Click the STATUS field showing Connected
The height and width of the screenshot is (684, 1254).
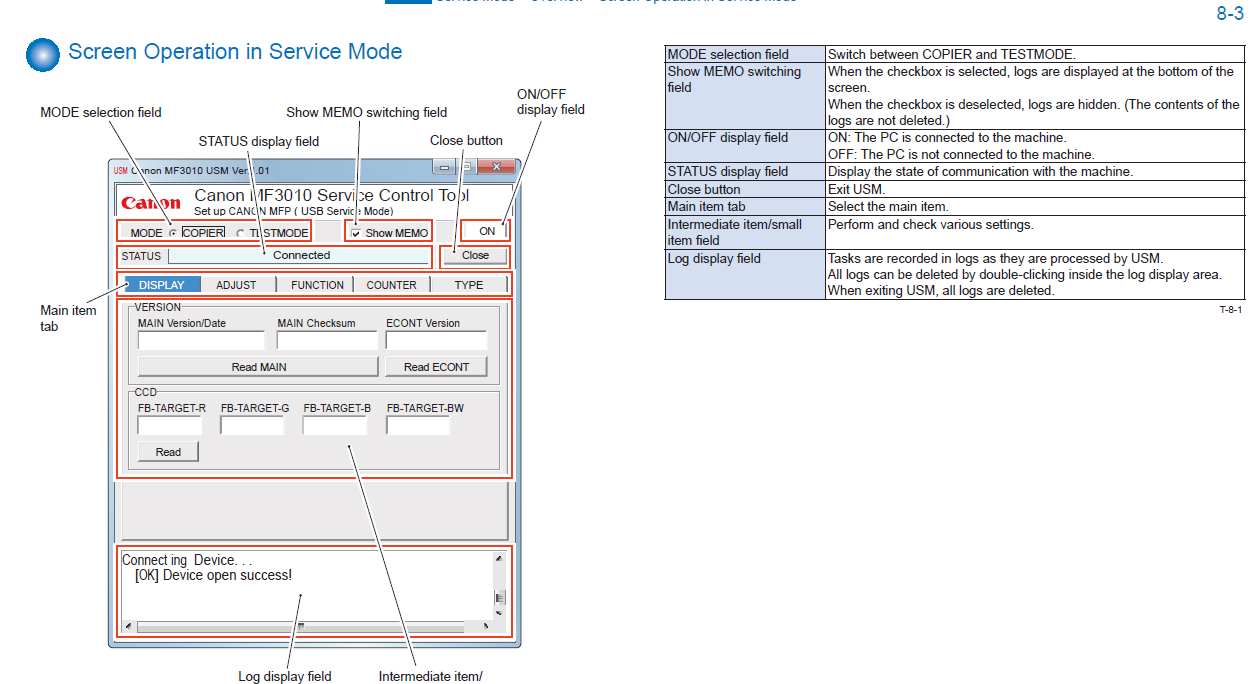(x=300, y=256)
